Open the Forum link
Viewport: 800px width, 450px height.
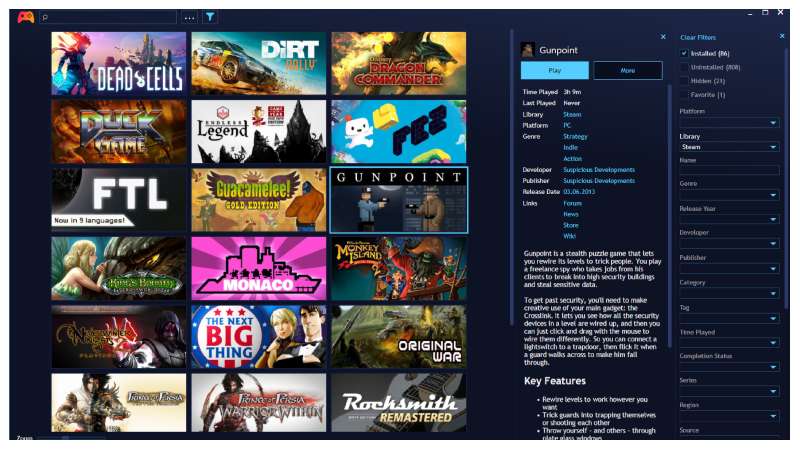[x=572, y=203]
